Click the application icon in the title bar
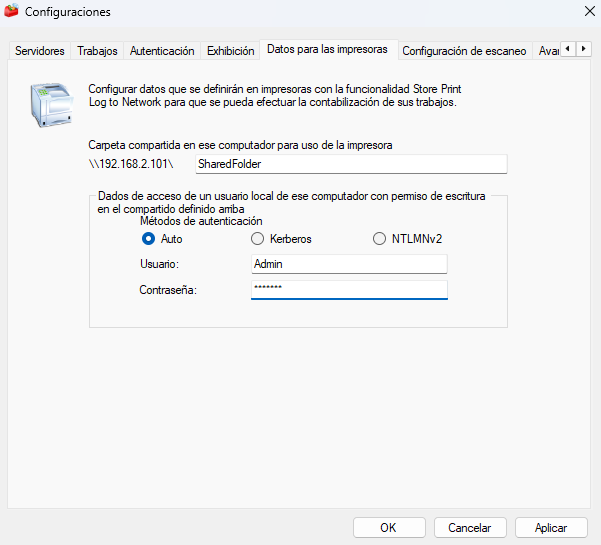Screen dimensions: 601x545 click(11, 11)
